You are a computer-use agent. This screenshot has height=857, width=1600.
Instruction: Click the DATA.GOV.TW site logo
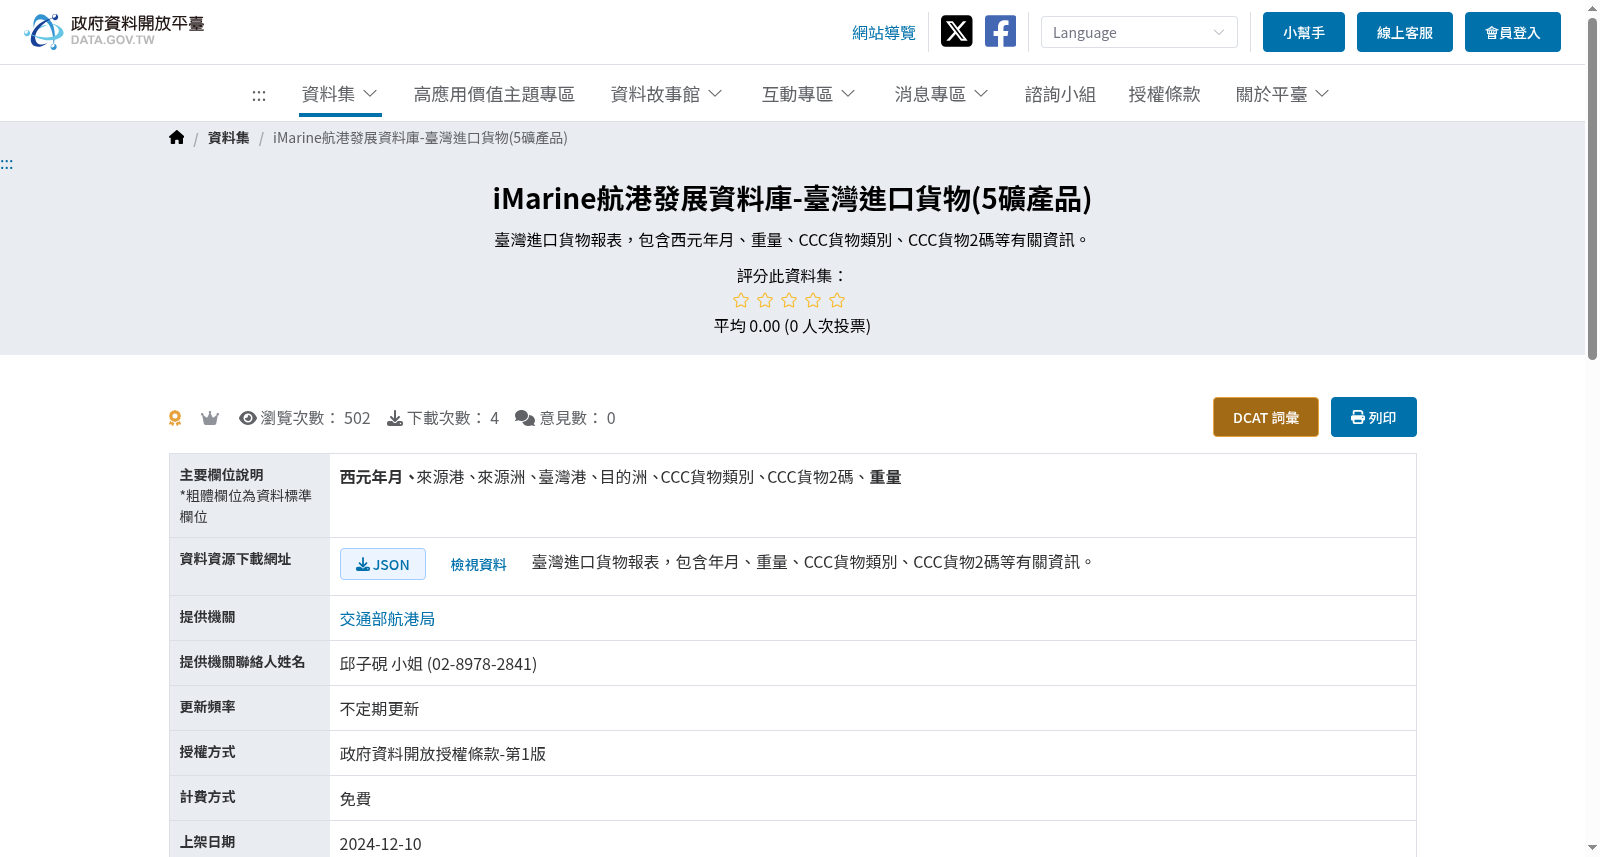tap(114, 31)
